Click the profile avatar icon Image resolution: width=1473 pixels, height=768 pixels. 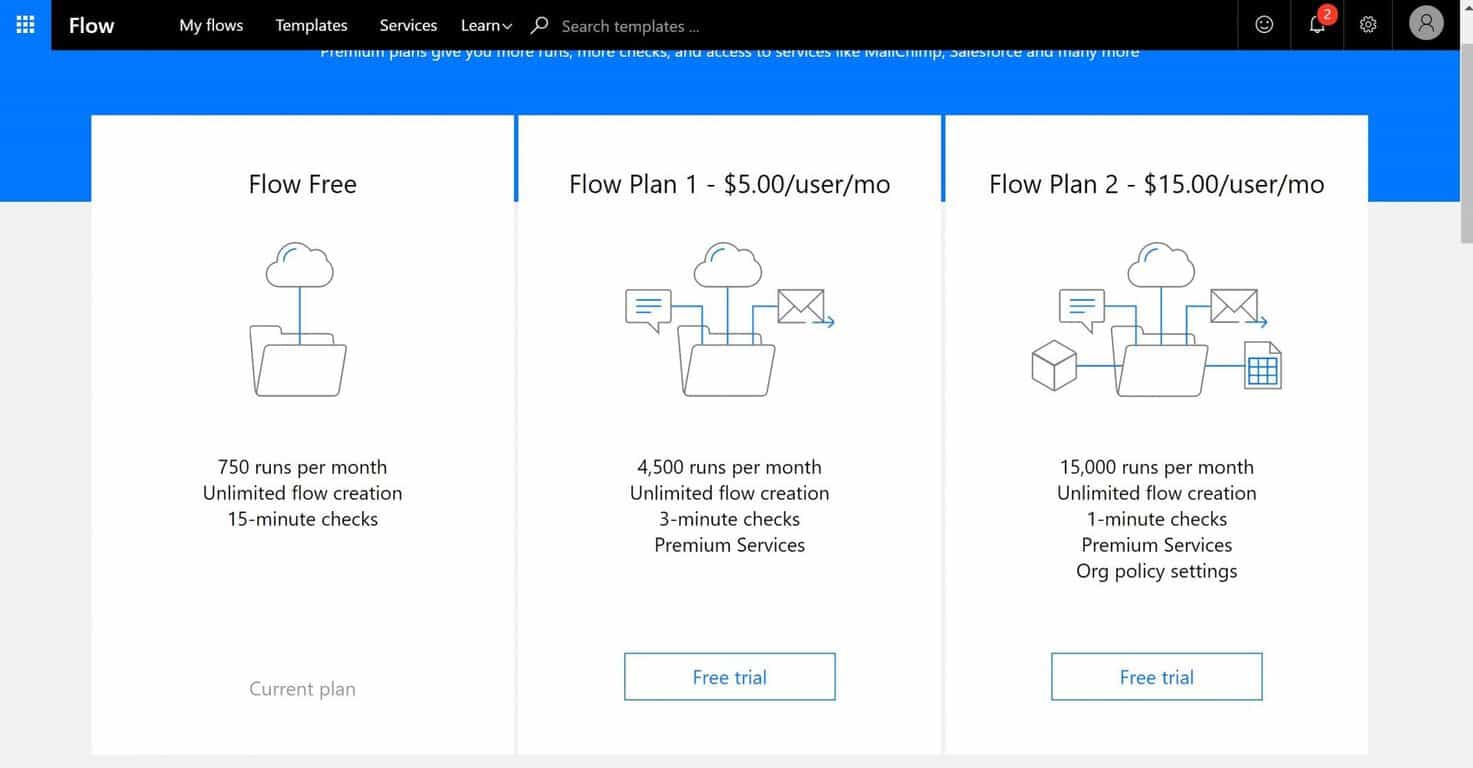[x=1426, y=23]
